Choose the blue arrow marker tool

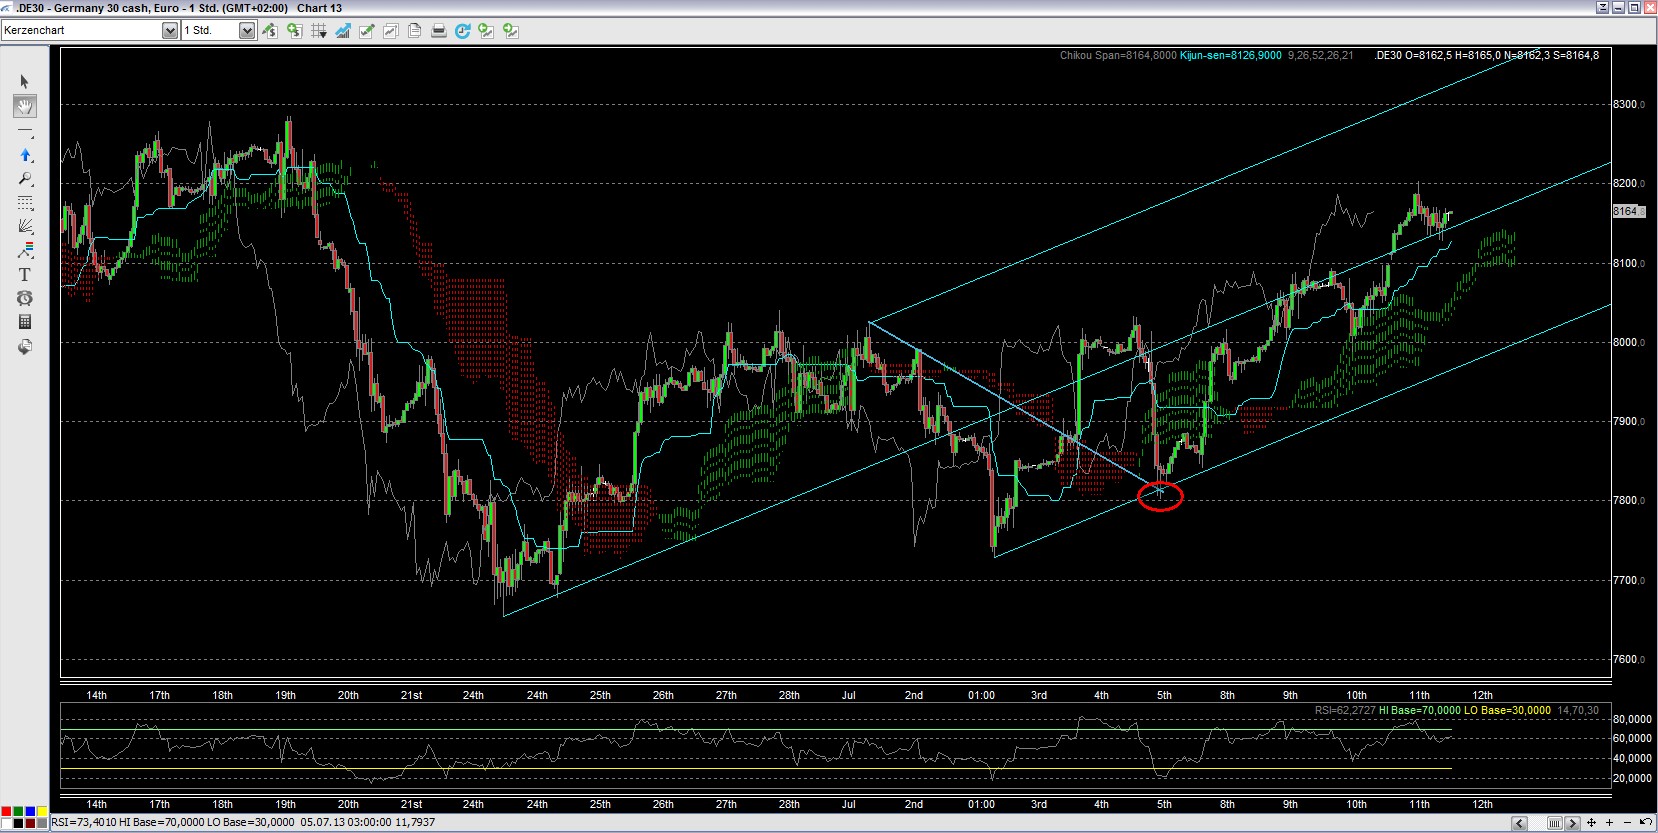point(25,155)
